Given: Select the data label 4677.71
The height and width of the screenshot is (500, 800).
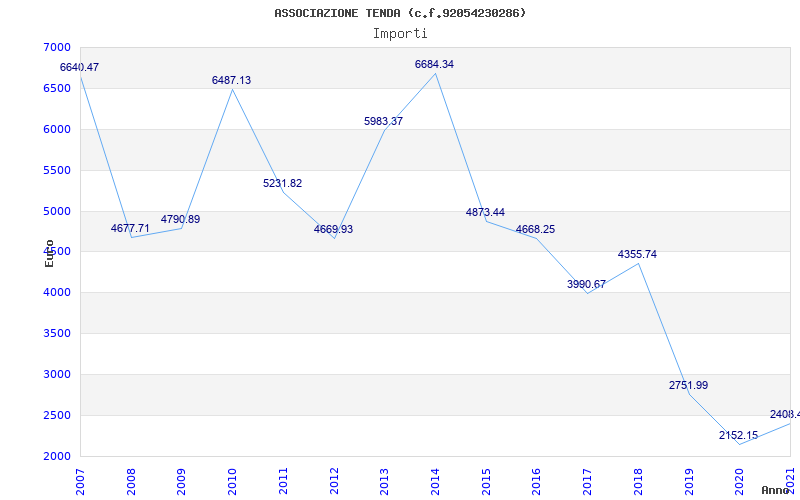Looking at the screenshot, I should coord(130,228).
